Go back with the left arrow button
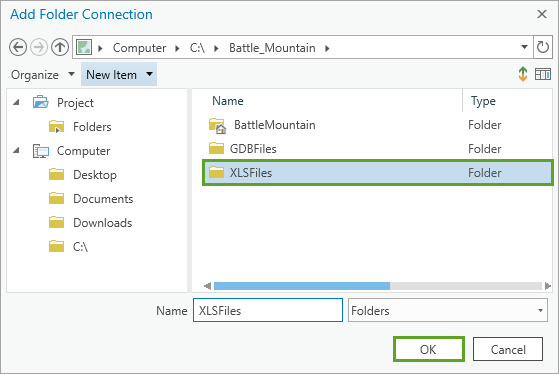 18,47
